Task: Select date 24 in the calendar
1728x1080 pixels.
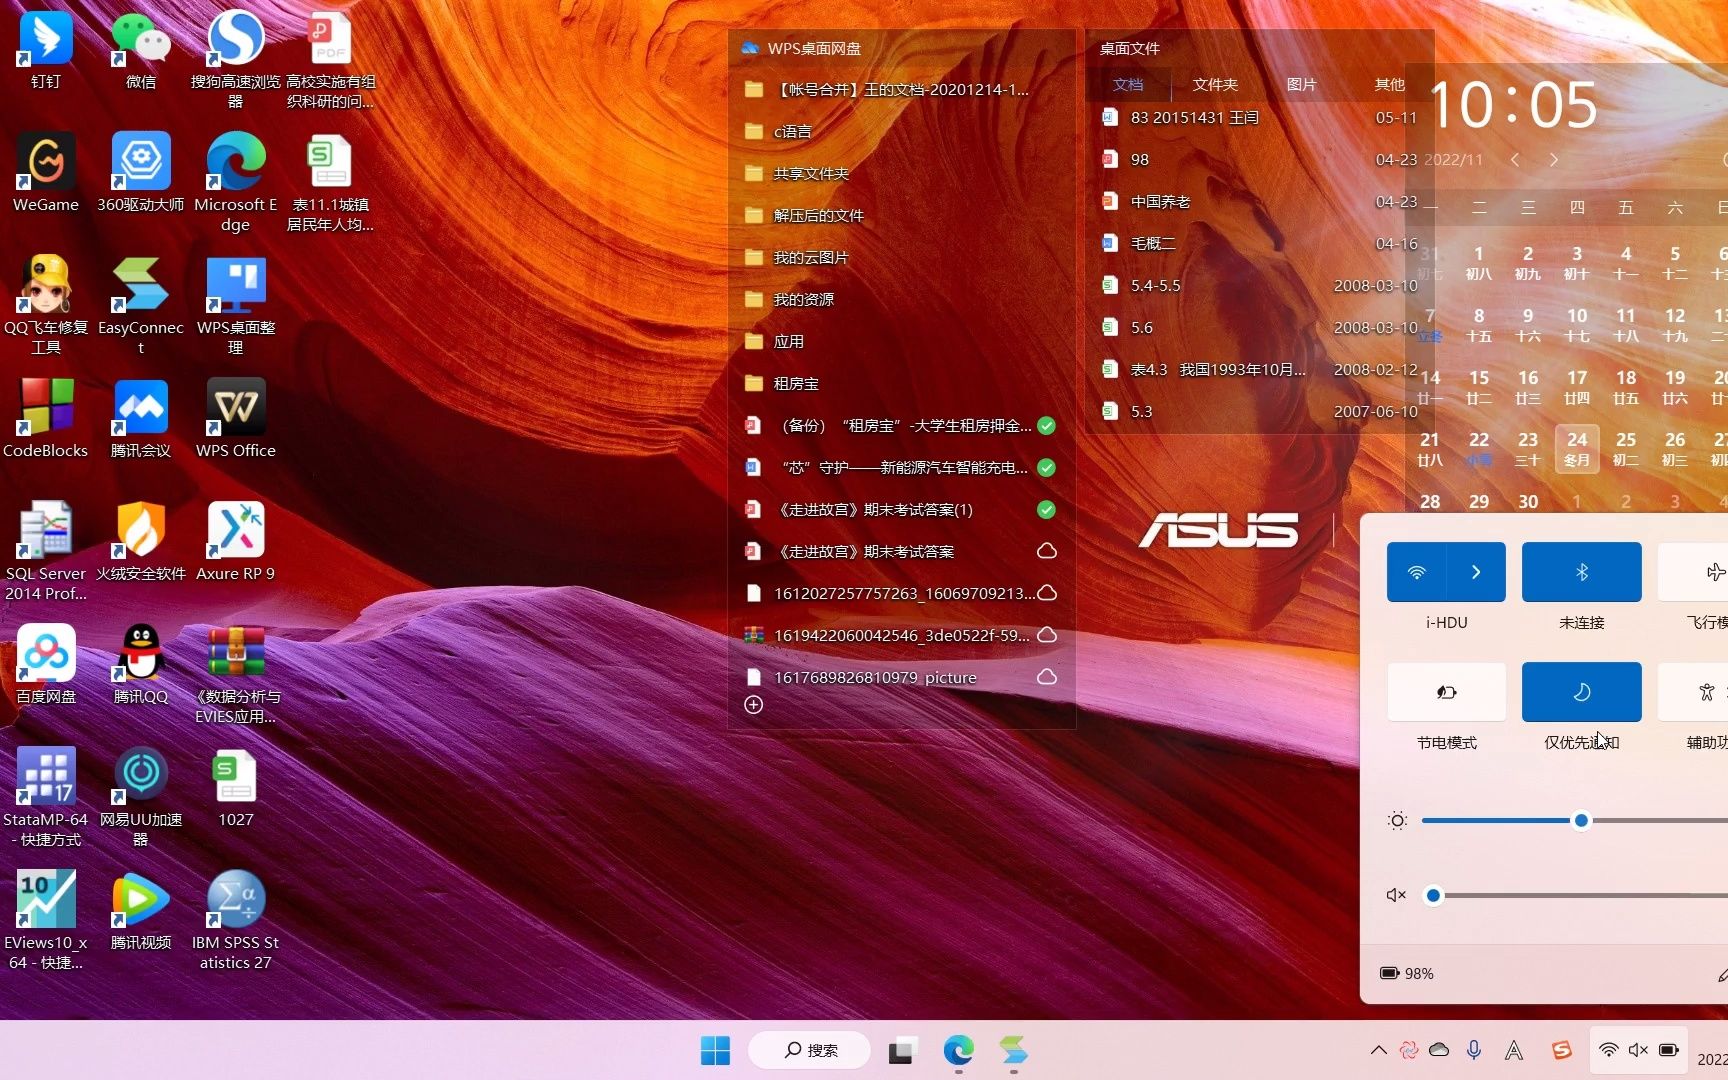Action: click(1577, 448)
